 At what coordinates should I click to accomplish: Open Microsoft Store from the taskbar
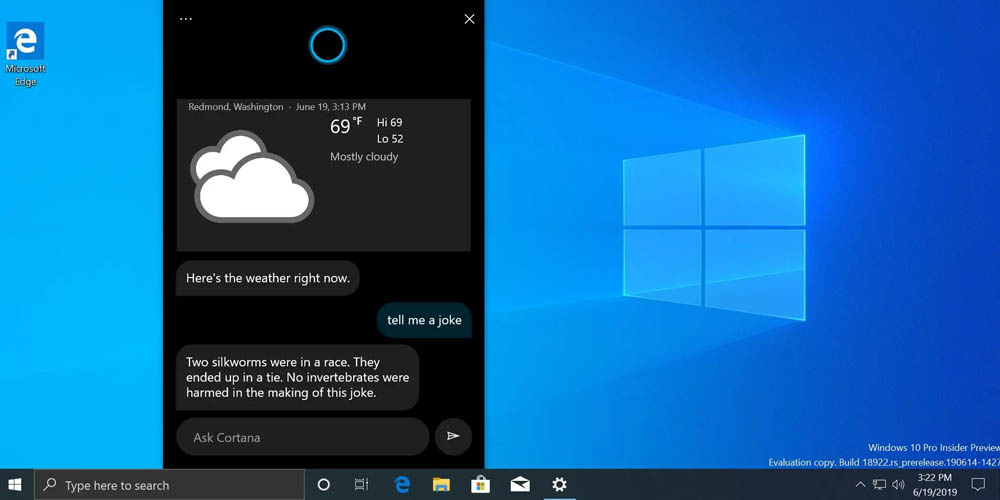(x=480, y=485)
